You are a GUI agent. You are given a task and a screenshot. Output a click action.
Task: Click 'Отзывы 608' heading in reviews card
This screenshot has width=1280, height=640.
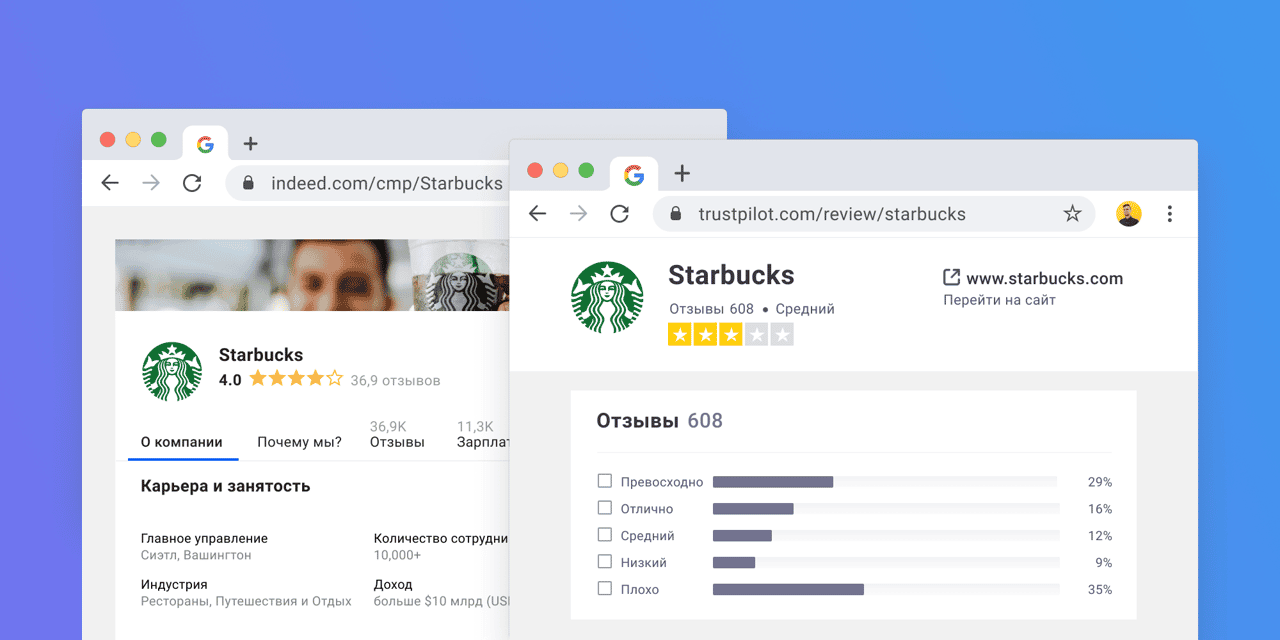tap(660, 421)
